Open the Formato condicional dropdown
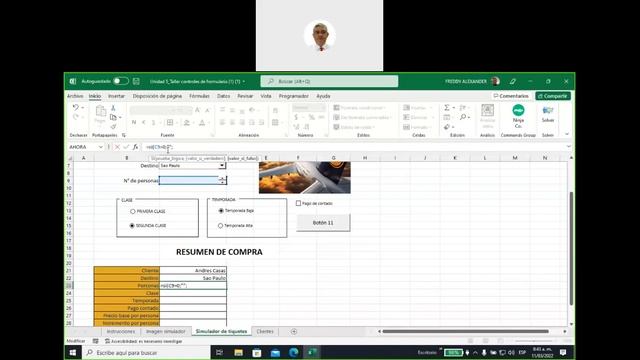640x360 pixels. click(359, 107)
